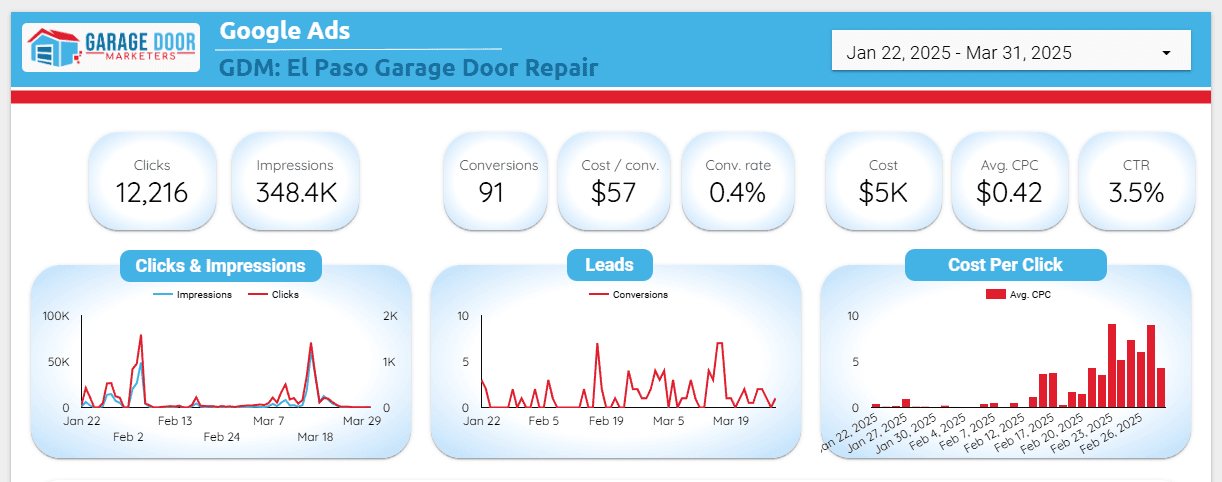Click the CTR value 3.5%
The width and height of the screenshot is (1222, 482).
pyautogui.click(x=1136, y=193)
